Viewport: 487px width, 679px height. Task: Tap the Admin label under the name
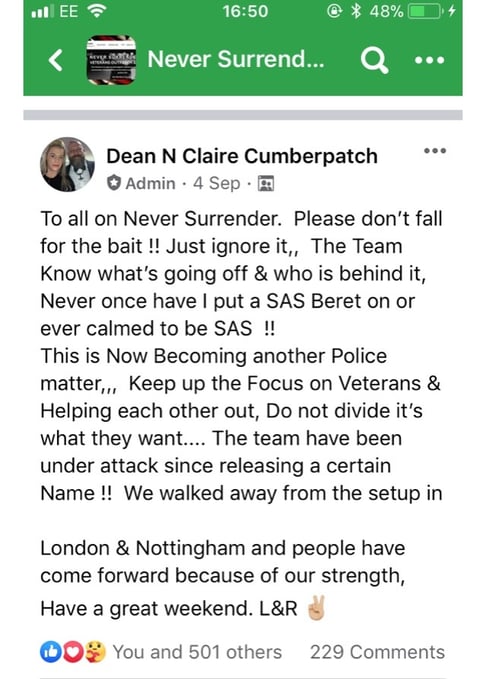(150, 183)
